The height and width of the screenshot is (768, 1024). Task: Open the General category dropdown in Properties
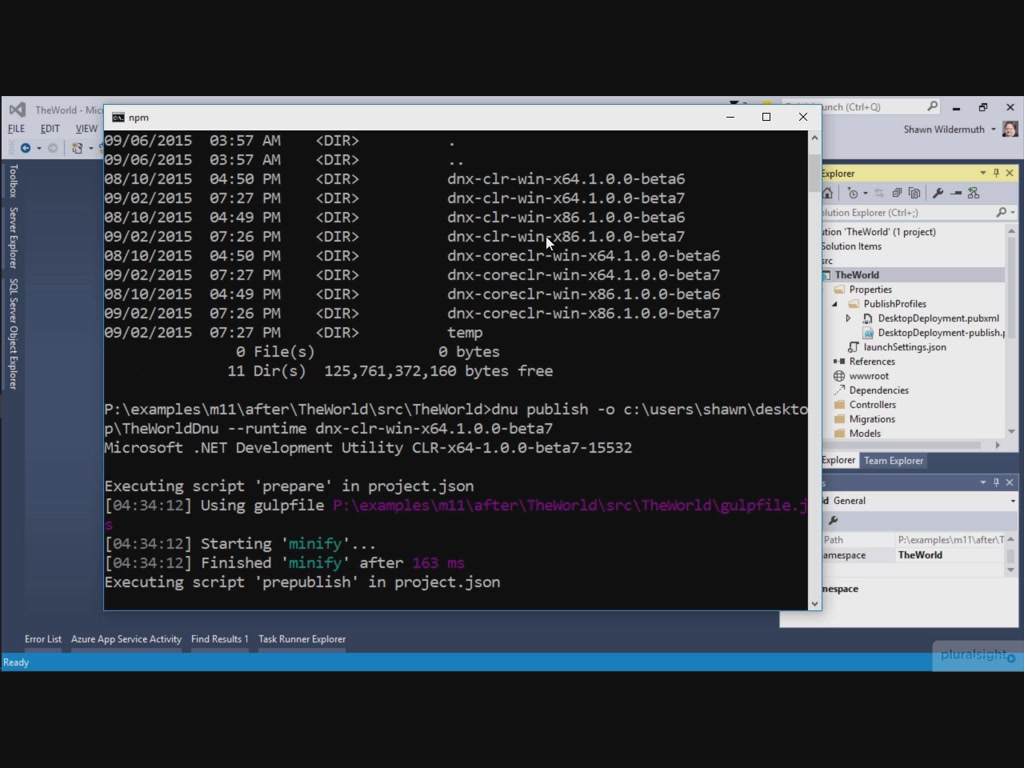pos(1012,501)
